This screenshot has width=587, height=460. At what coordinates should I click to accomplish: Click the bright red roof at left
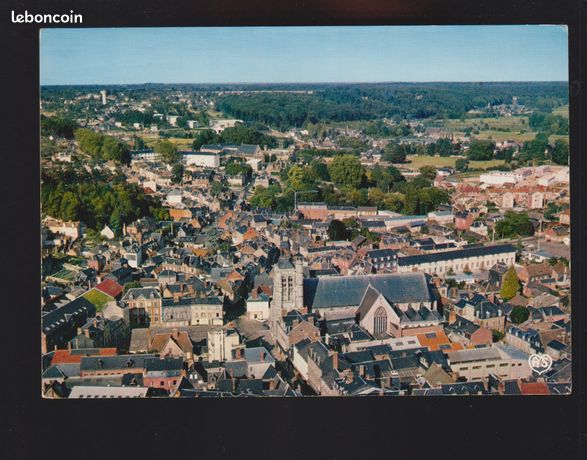tap(109, 288)
